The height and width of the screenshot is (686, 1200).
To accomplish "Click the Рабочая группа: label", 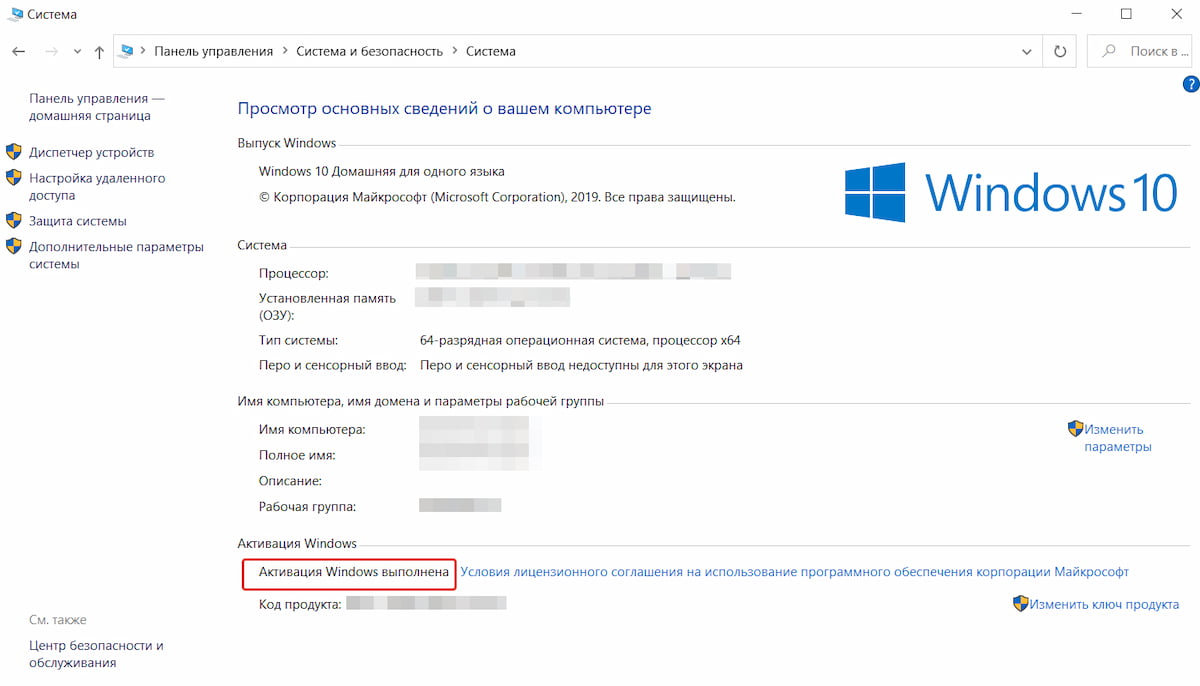I will tap(307, 506).
